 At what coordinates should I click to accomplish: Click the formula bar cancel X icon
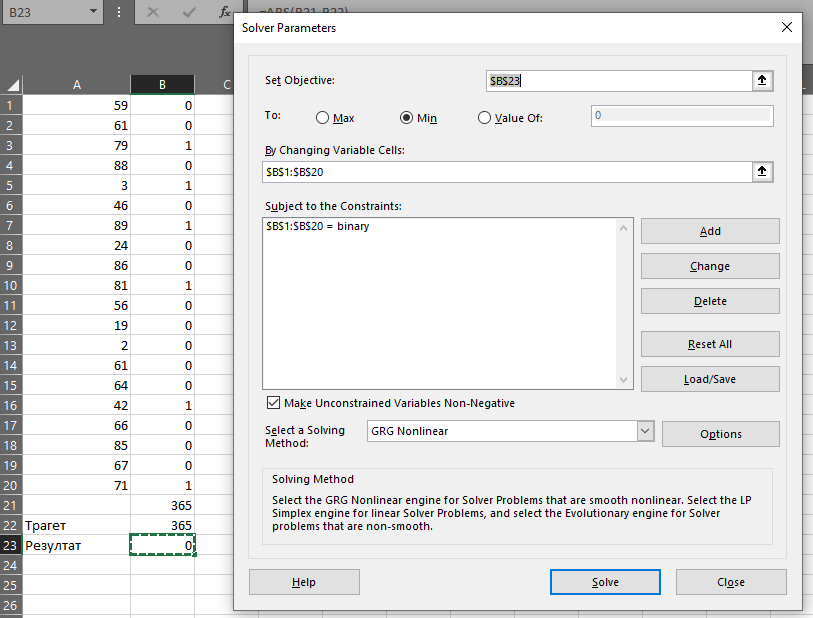153,13
